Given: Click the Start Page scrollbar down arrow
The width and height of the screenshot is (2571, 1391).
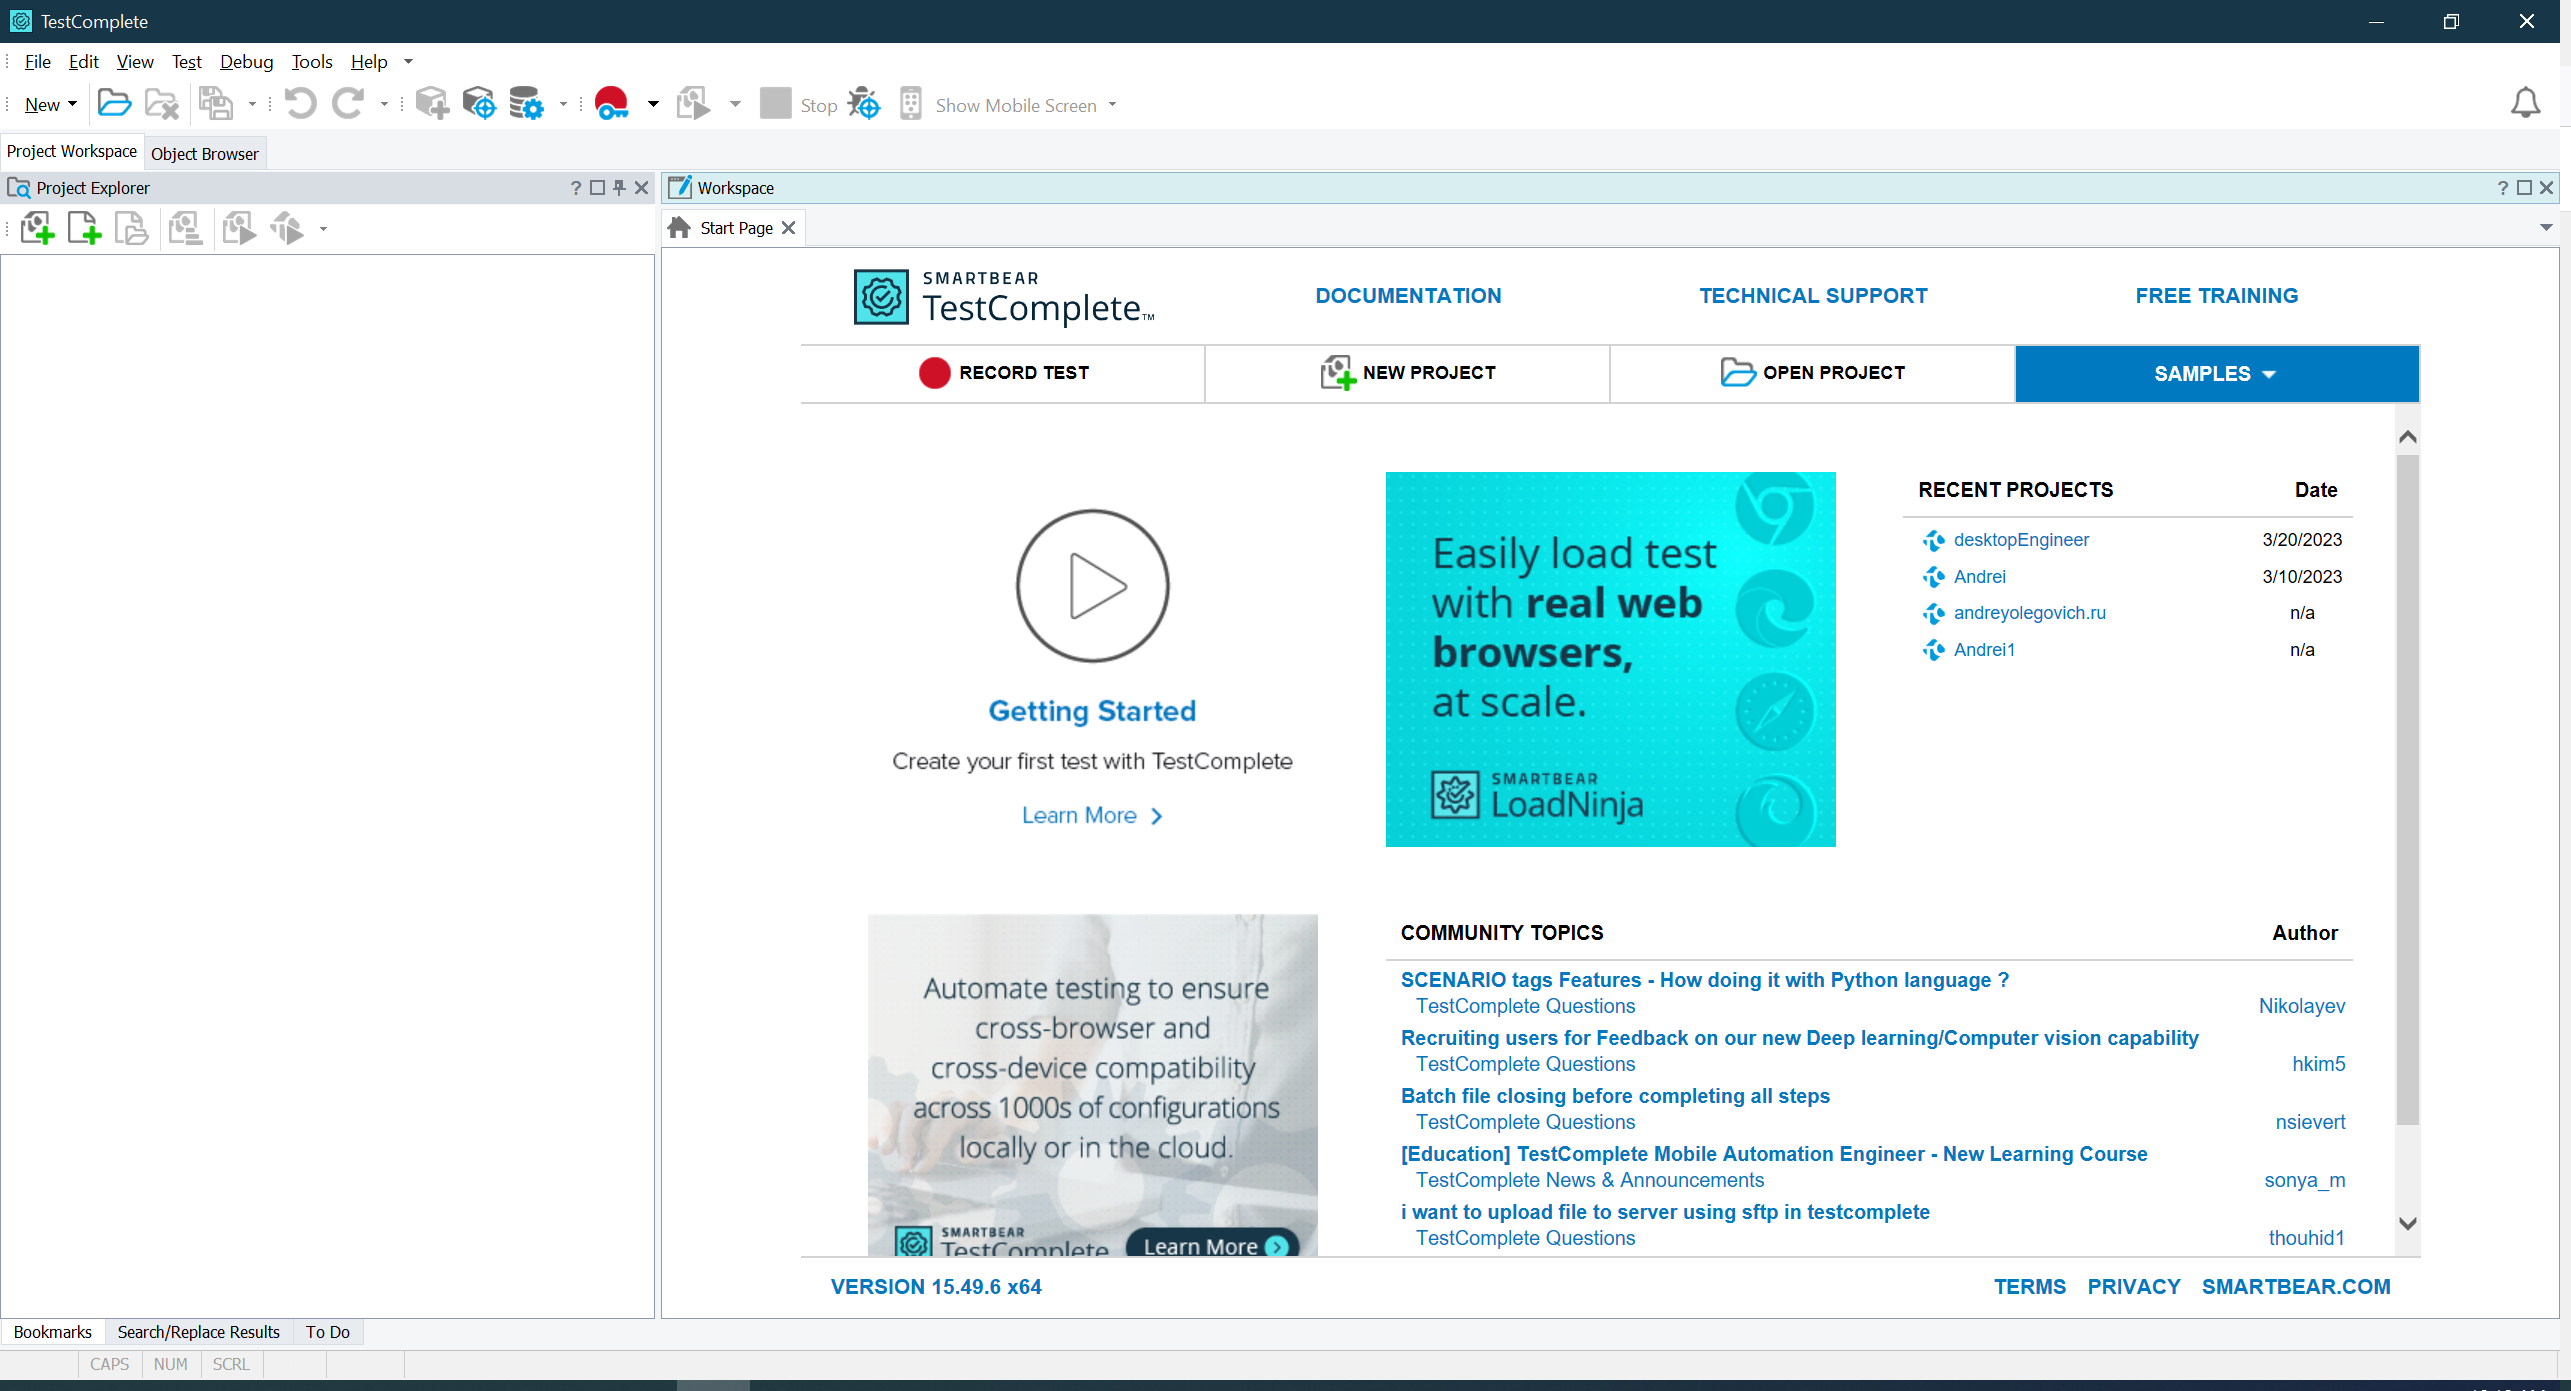Looking at the screenshot, I should coord(2408,1223).
